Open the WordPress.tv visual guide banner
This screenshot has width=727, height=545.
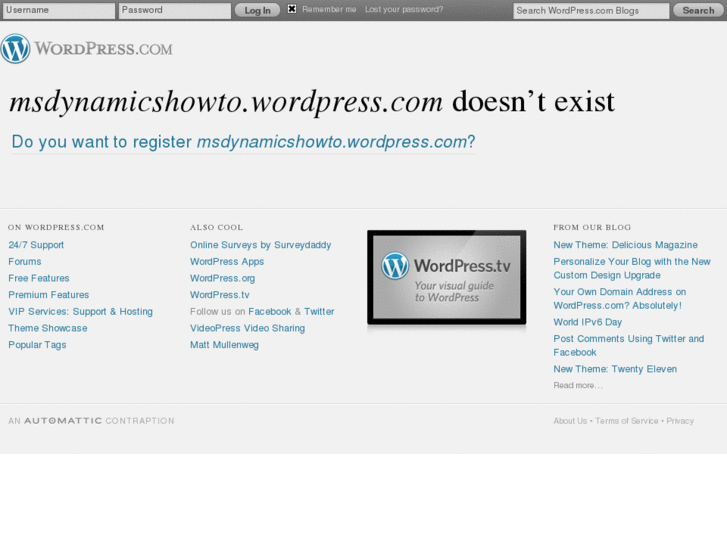click(x=446, y=277)
